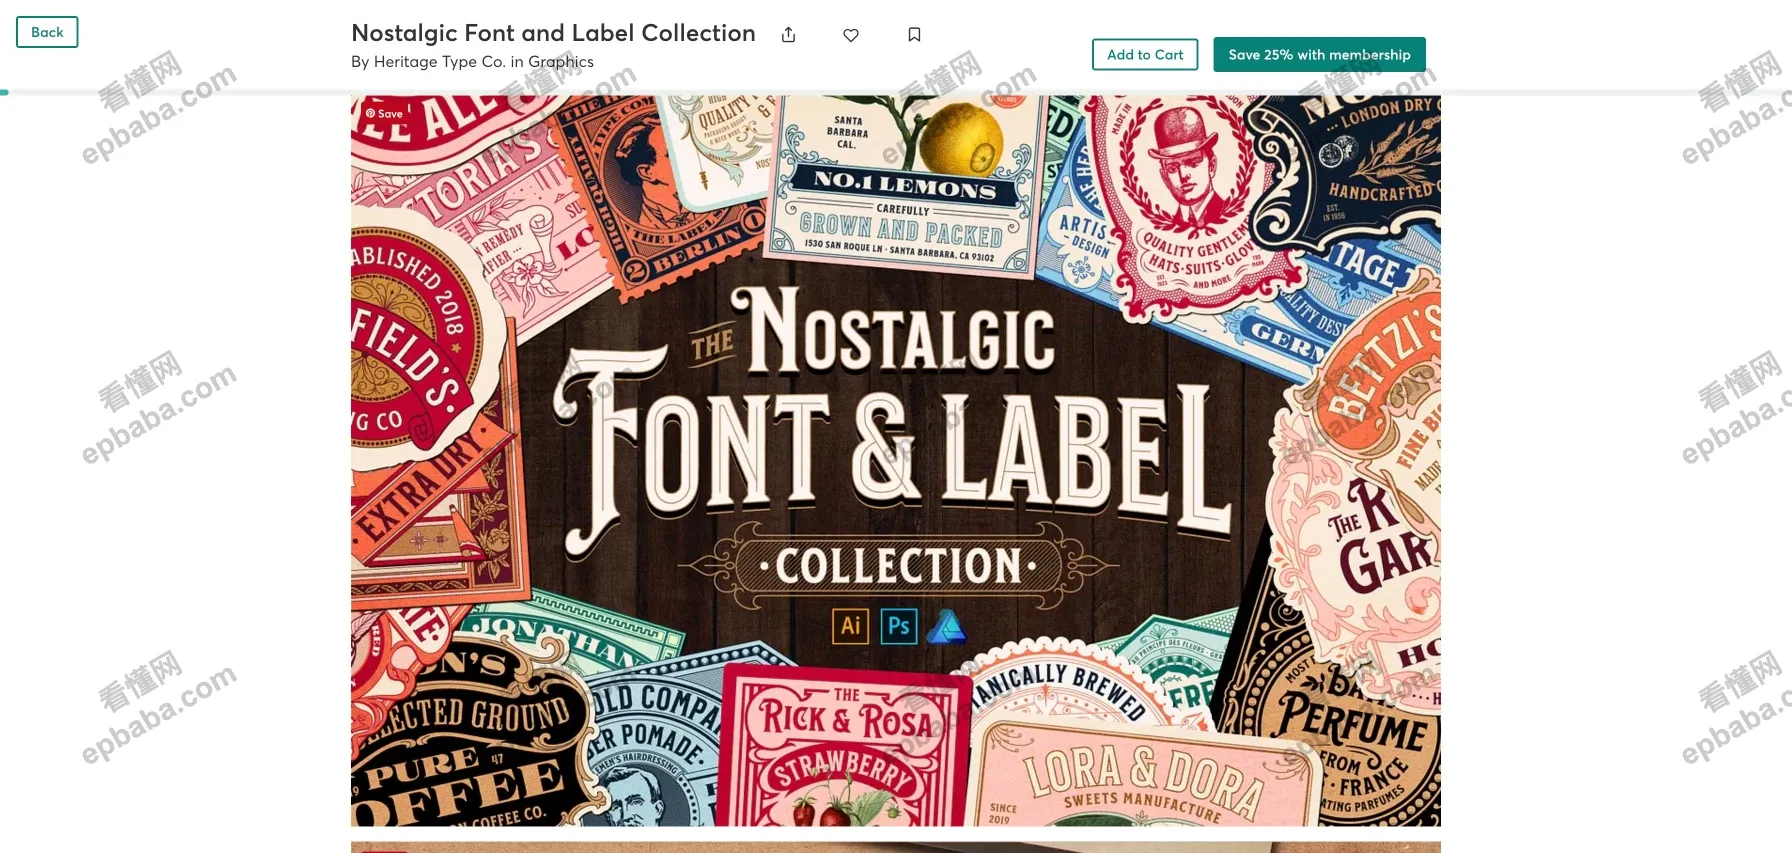The image size is (1792, 853).
Task: Bookmark this product to a collection
Action: (x=914, y=35)
